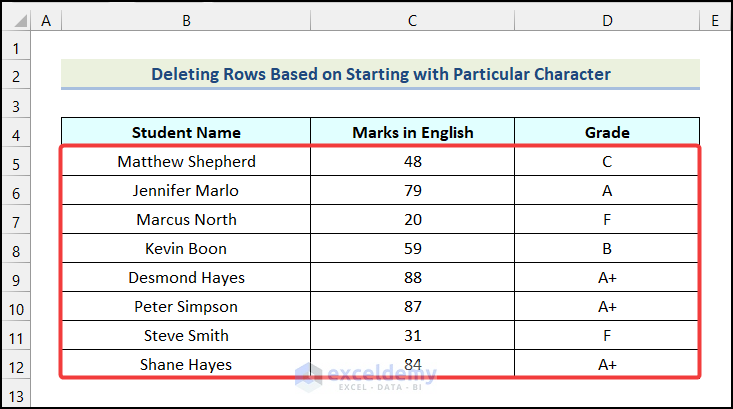Select Steve Smith's marks value 31
Image resolution: width=733 pixels, height=409 pixels.
point(412,336)
